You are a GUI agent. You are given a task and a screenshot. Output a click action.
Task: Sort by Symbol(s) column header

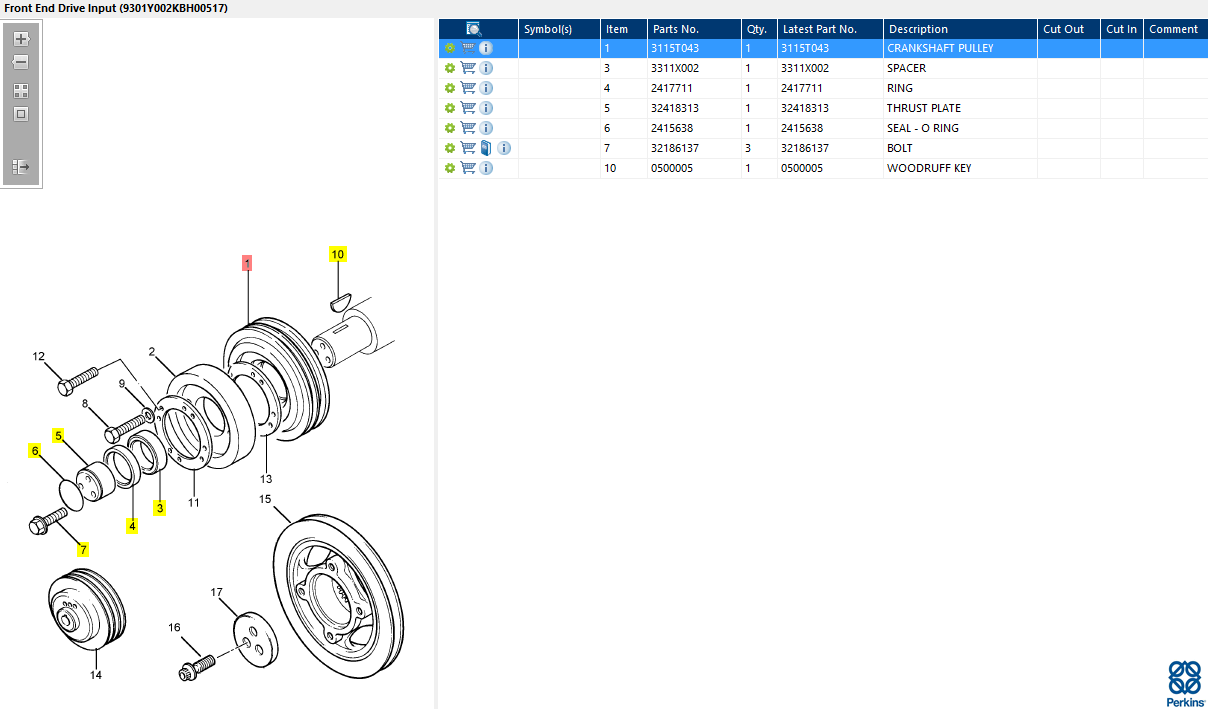(x=559, y=29)
